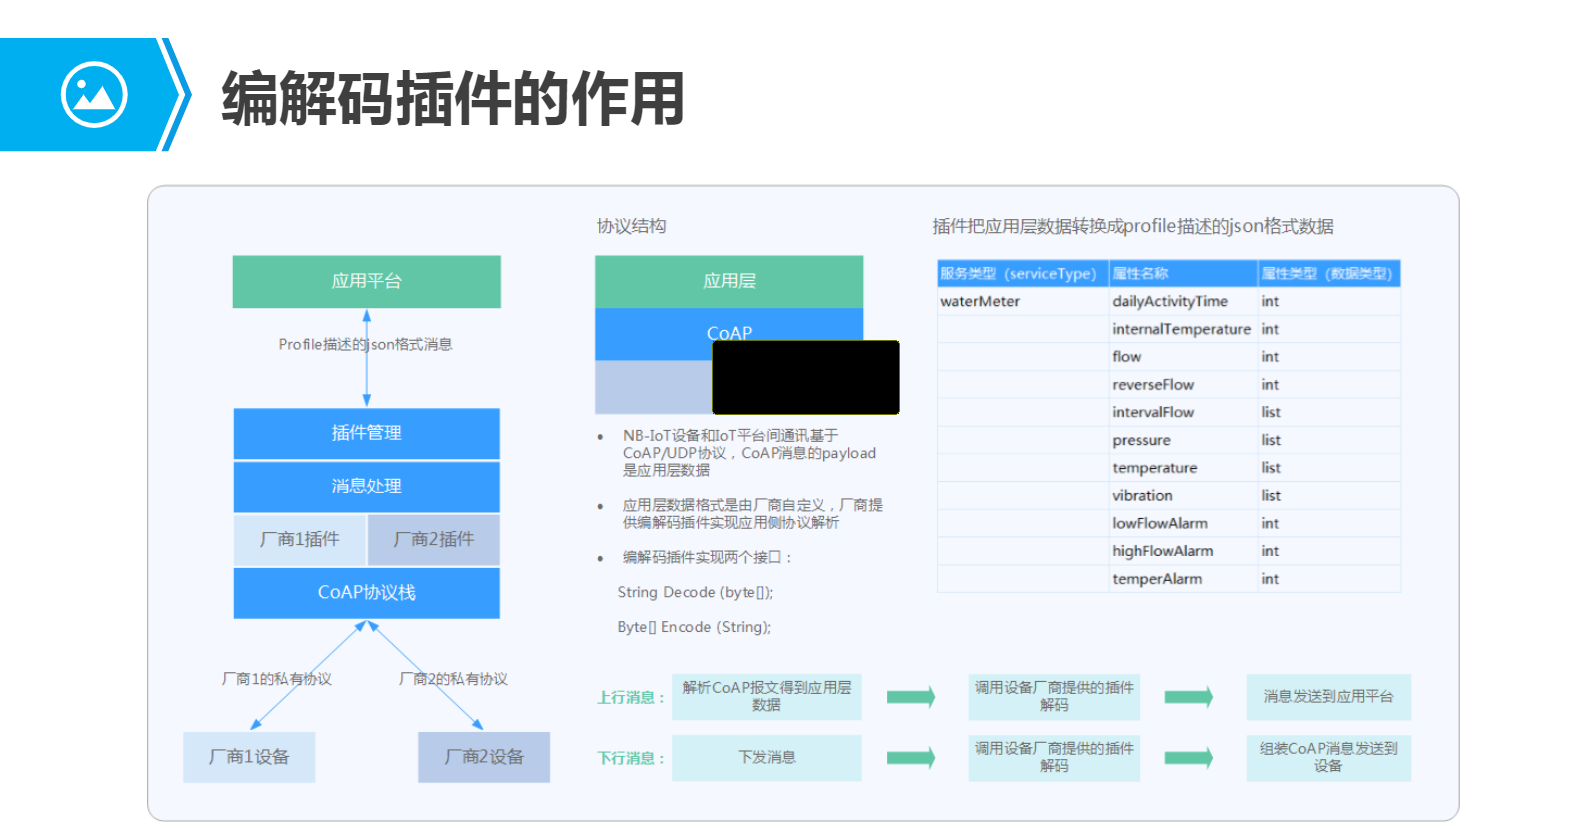
Task: Click the 应用平台 green box
Action: (x=366, y=281)
